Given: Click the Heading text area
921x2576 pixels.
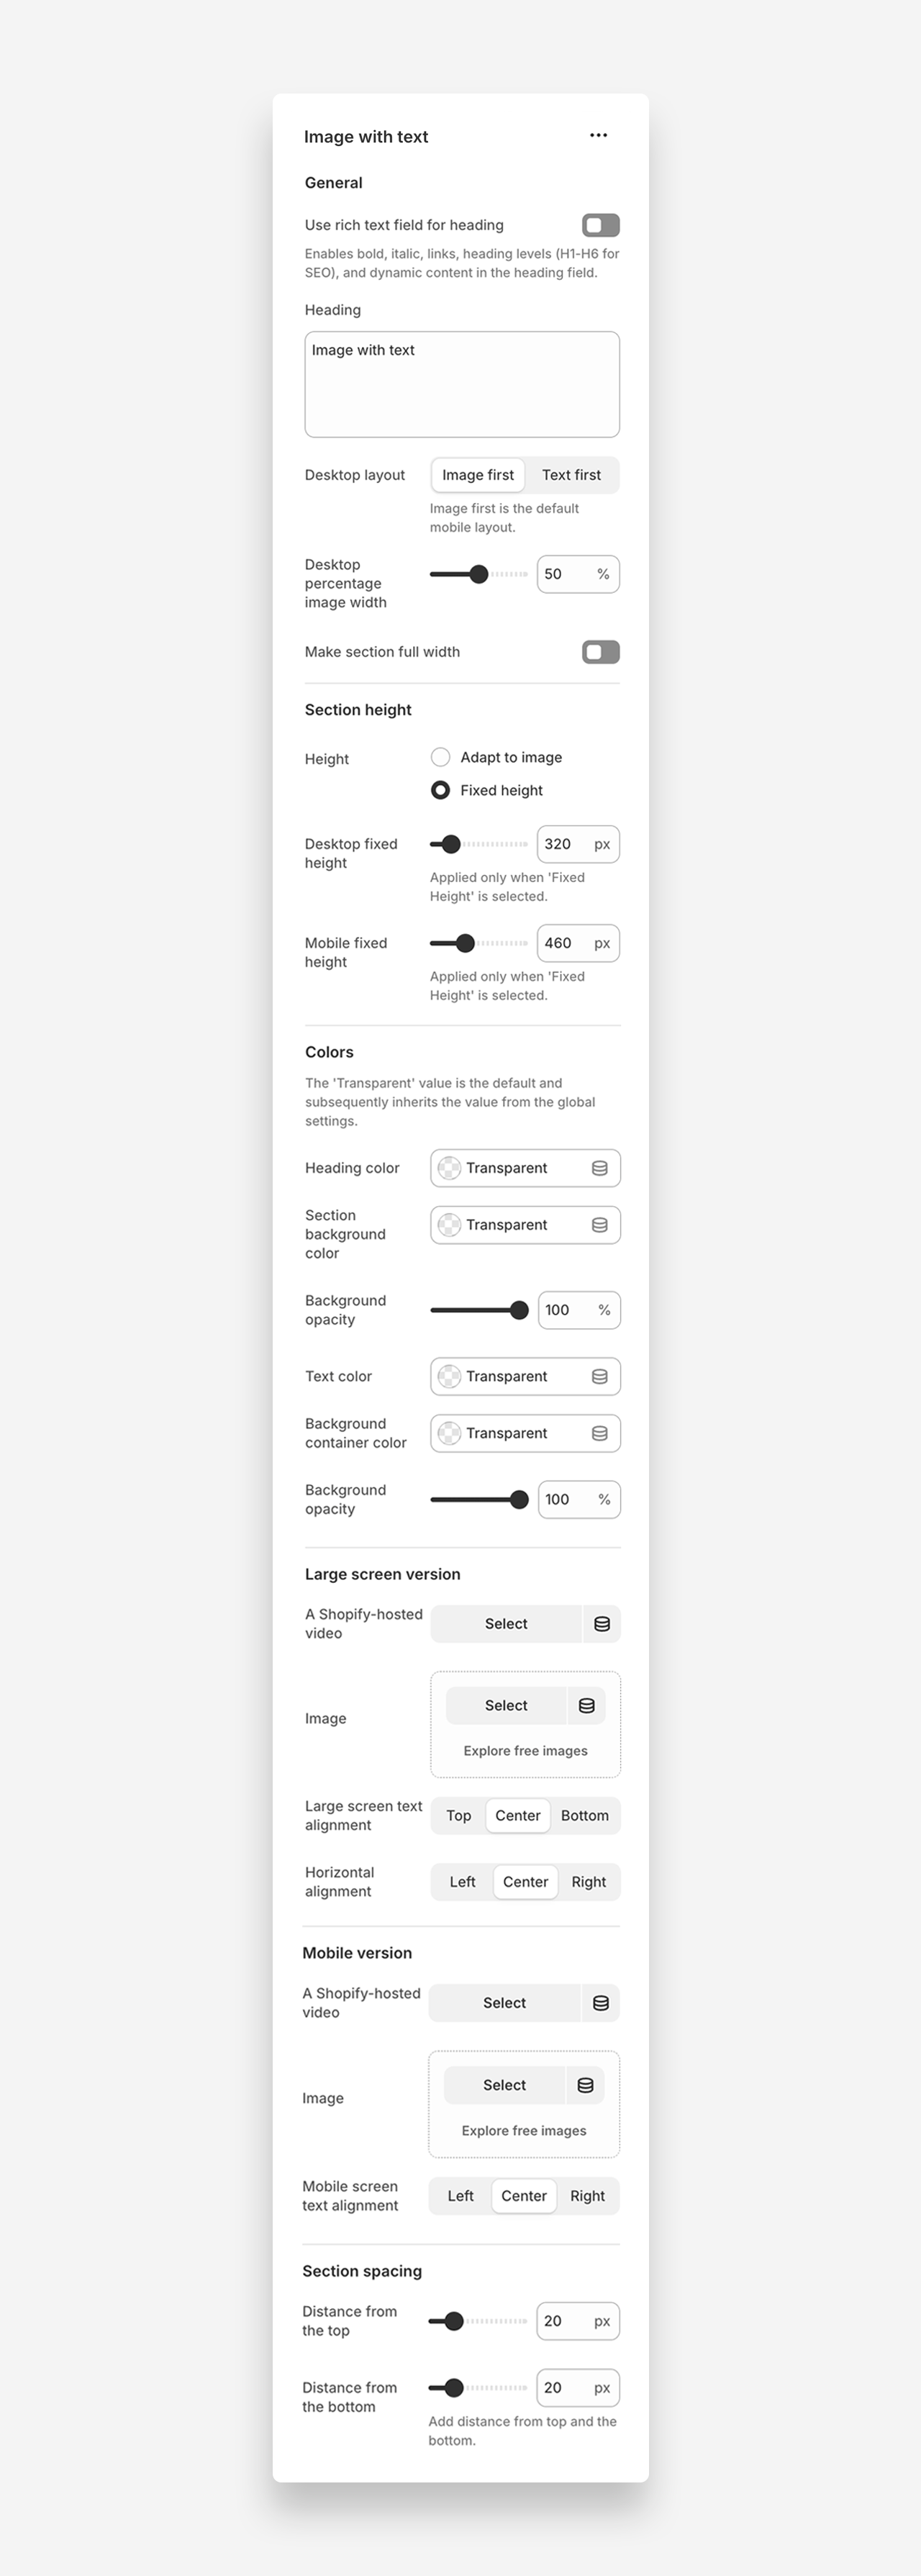Looking at the screenshot, I should pyautogui.click(x=462, y=384).
